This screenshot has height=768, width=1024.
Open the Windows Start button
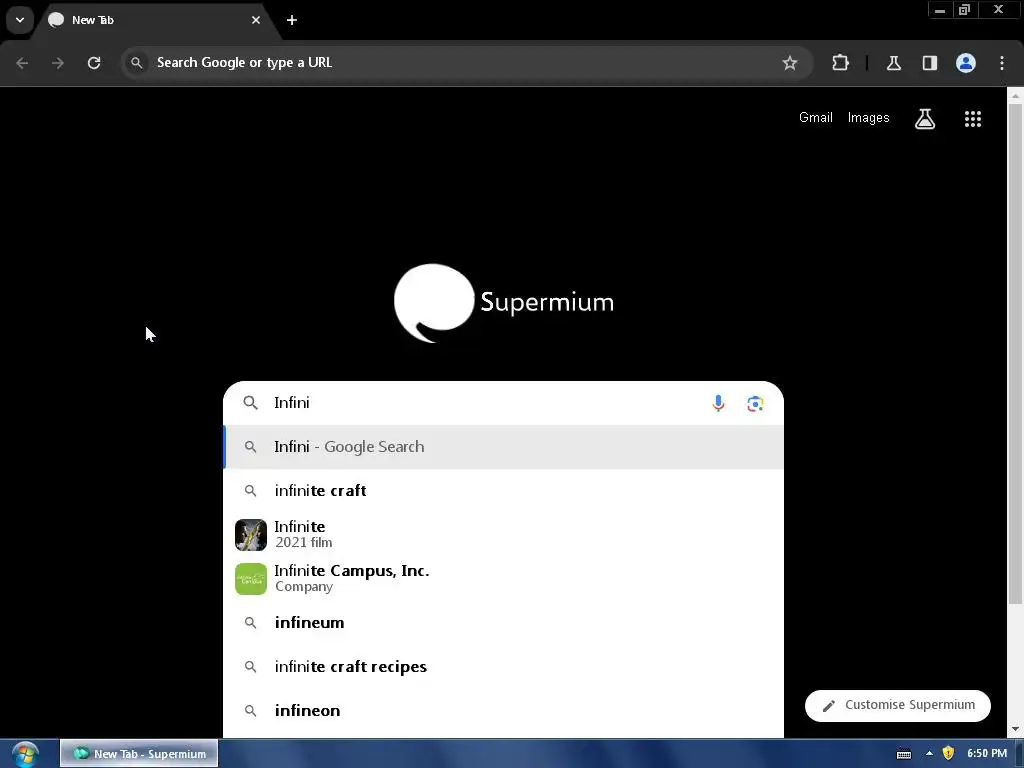pos(25,754)
